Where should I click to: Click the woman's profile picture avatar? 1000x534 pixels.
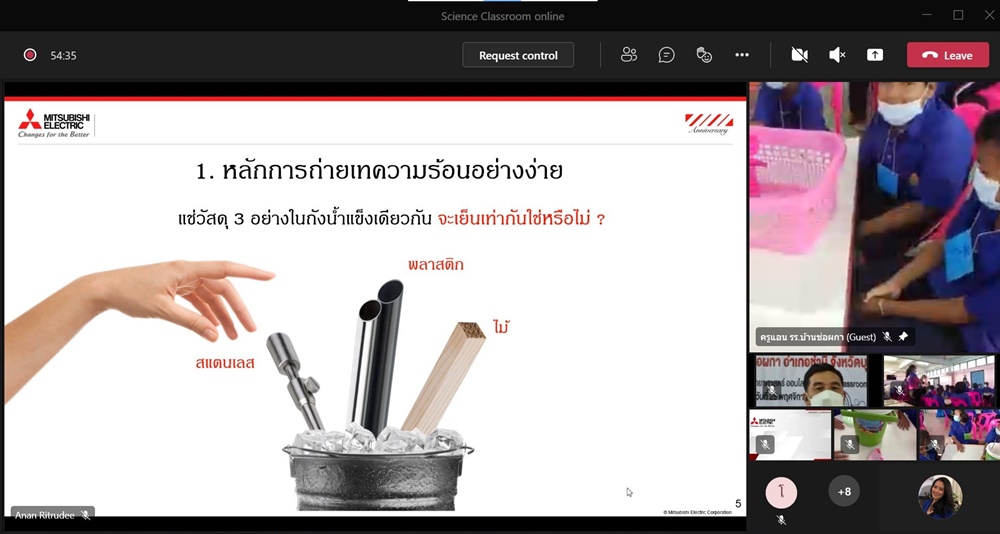click(x=940, y=496)
